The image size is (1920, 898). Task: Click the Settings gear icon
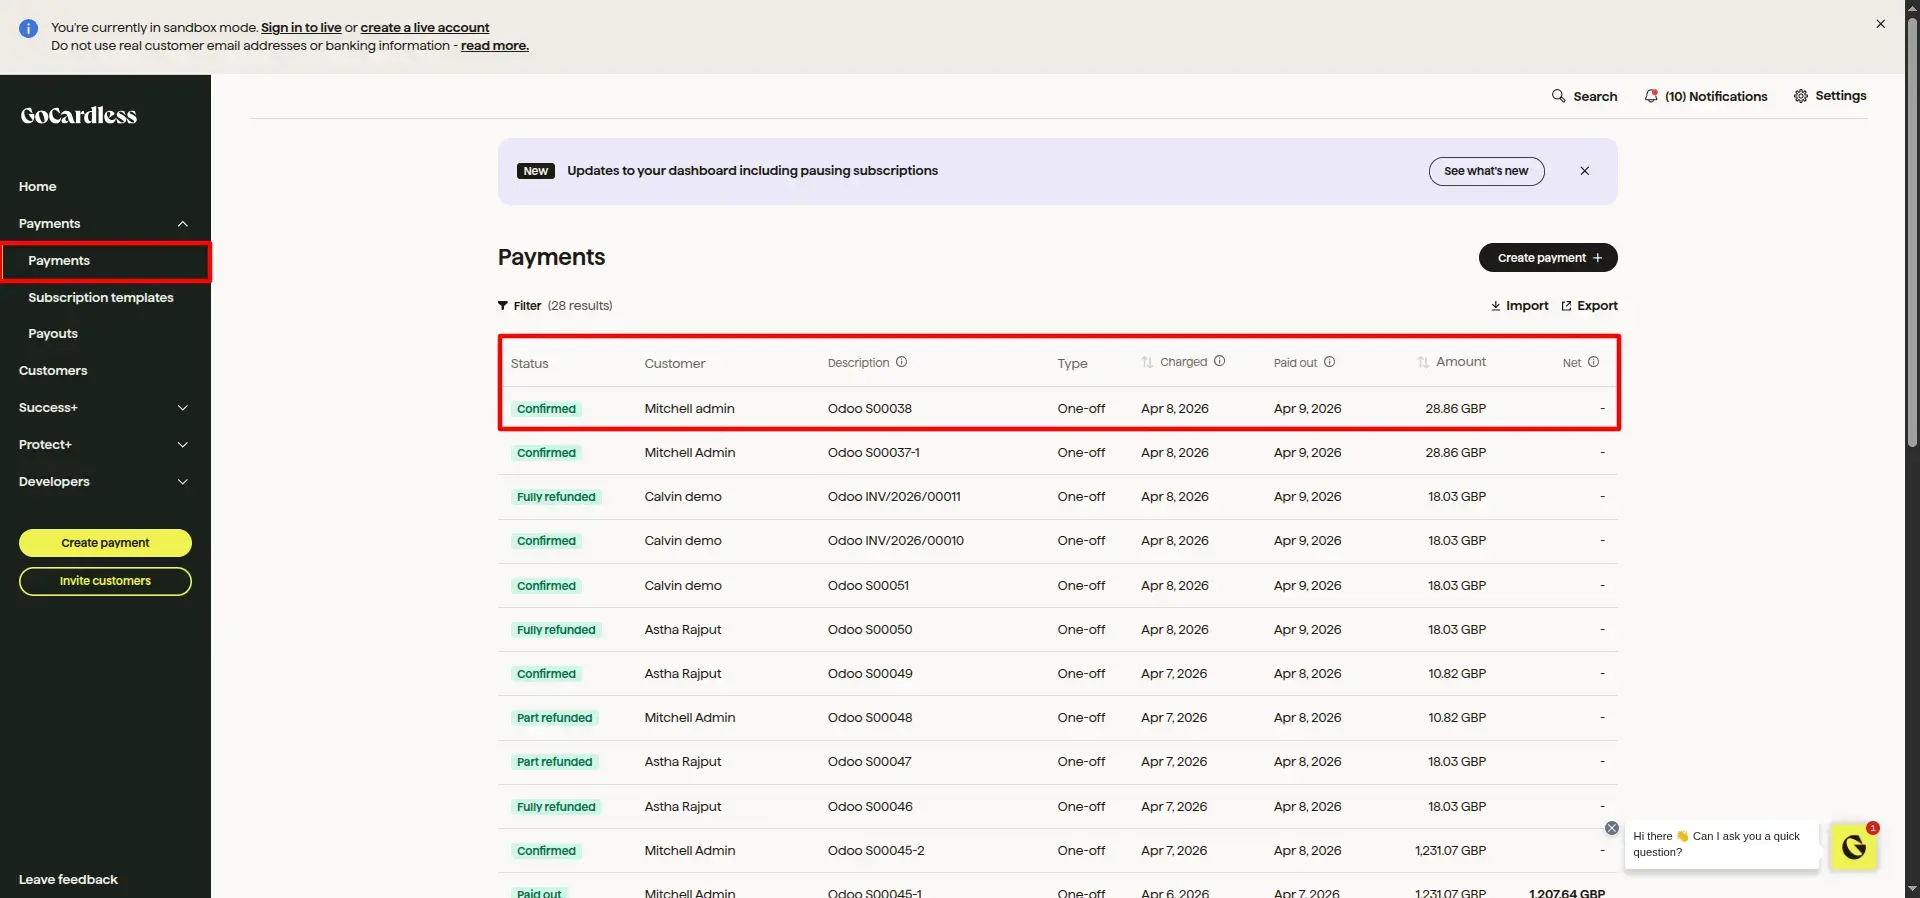coord(1801,96)
